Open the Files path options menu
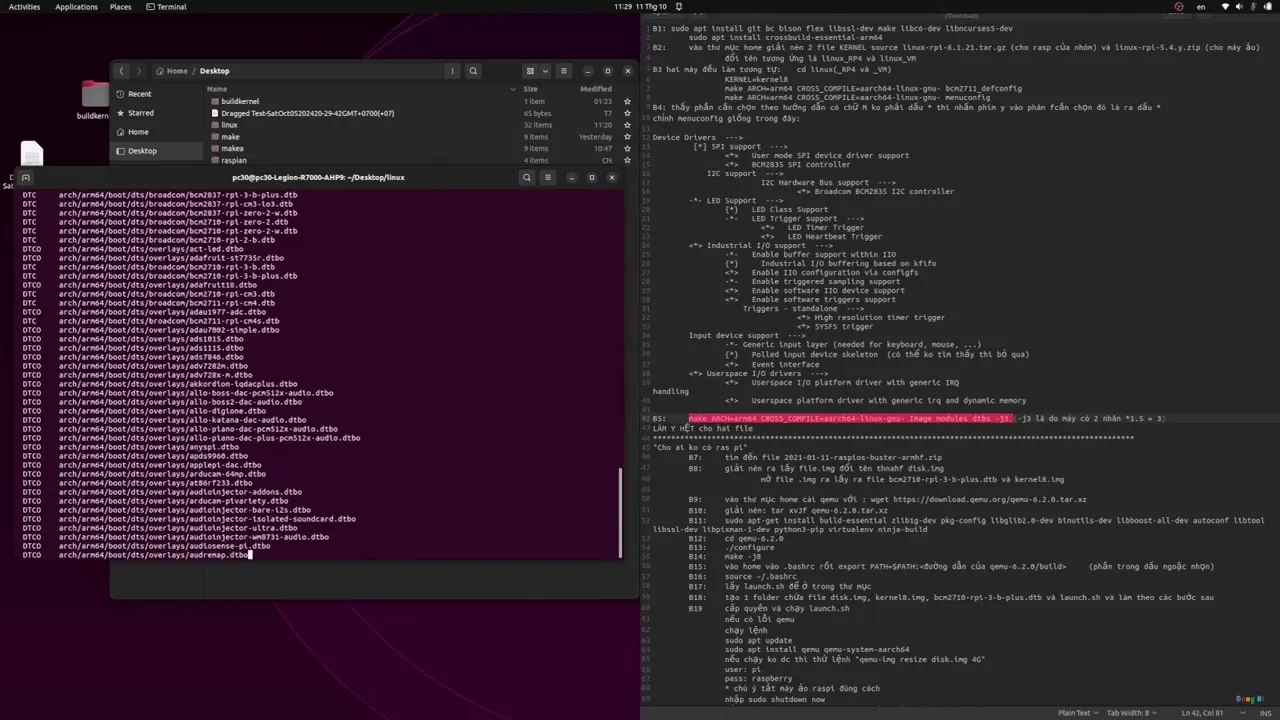1280x720 pixels. coord(452,71)
